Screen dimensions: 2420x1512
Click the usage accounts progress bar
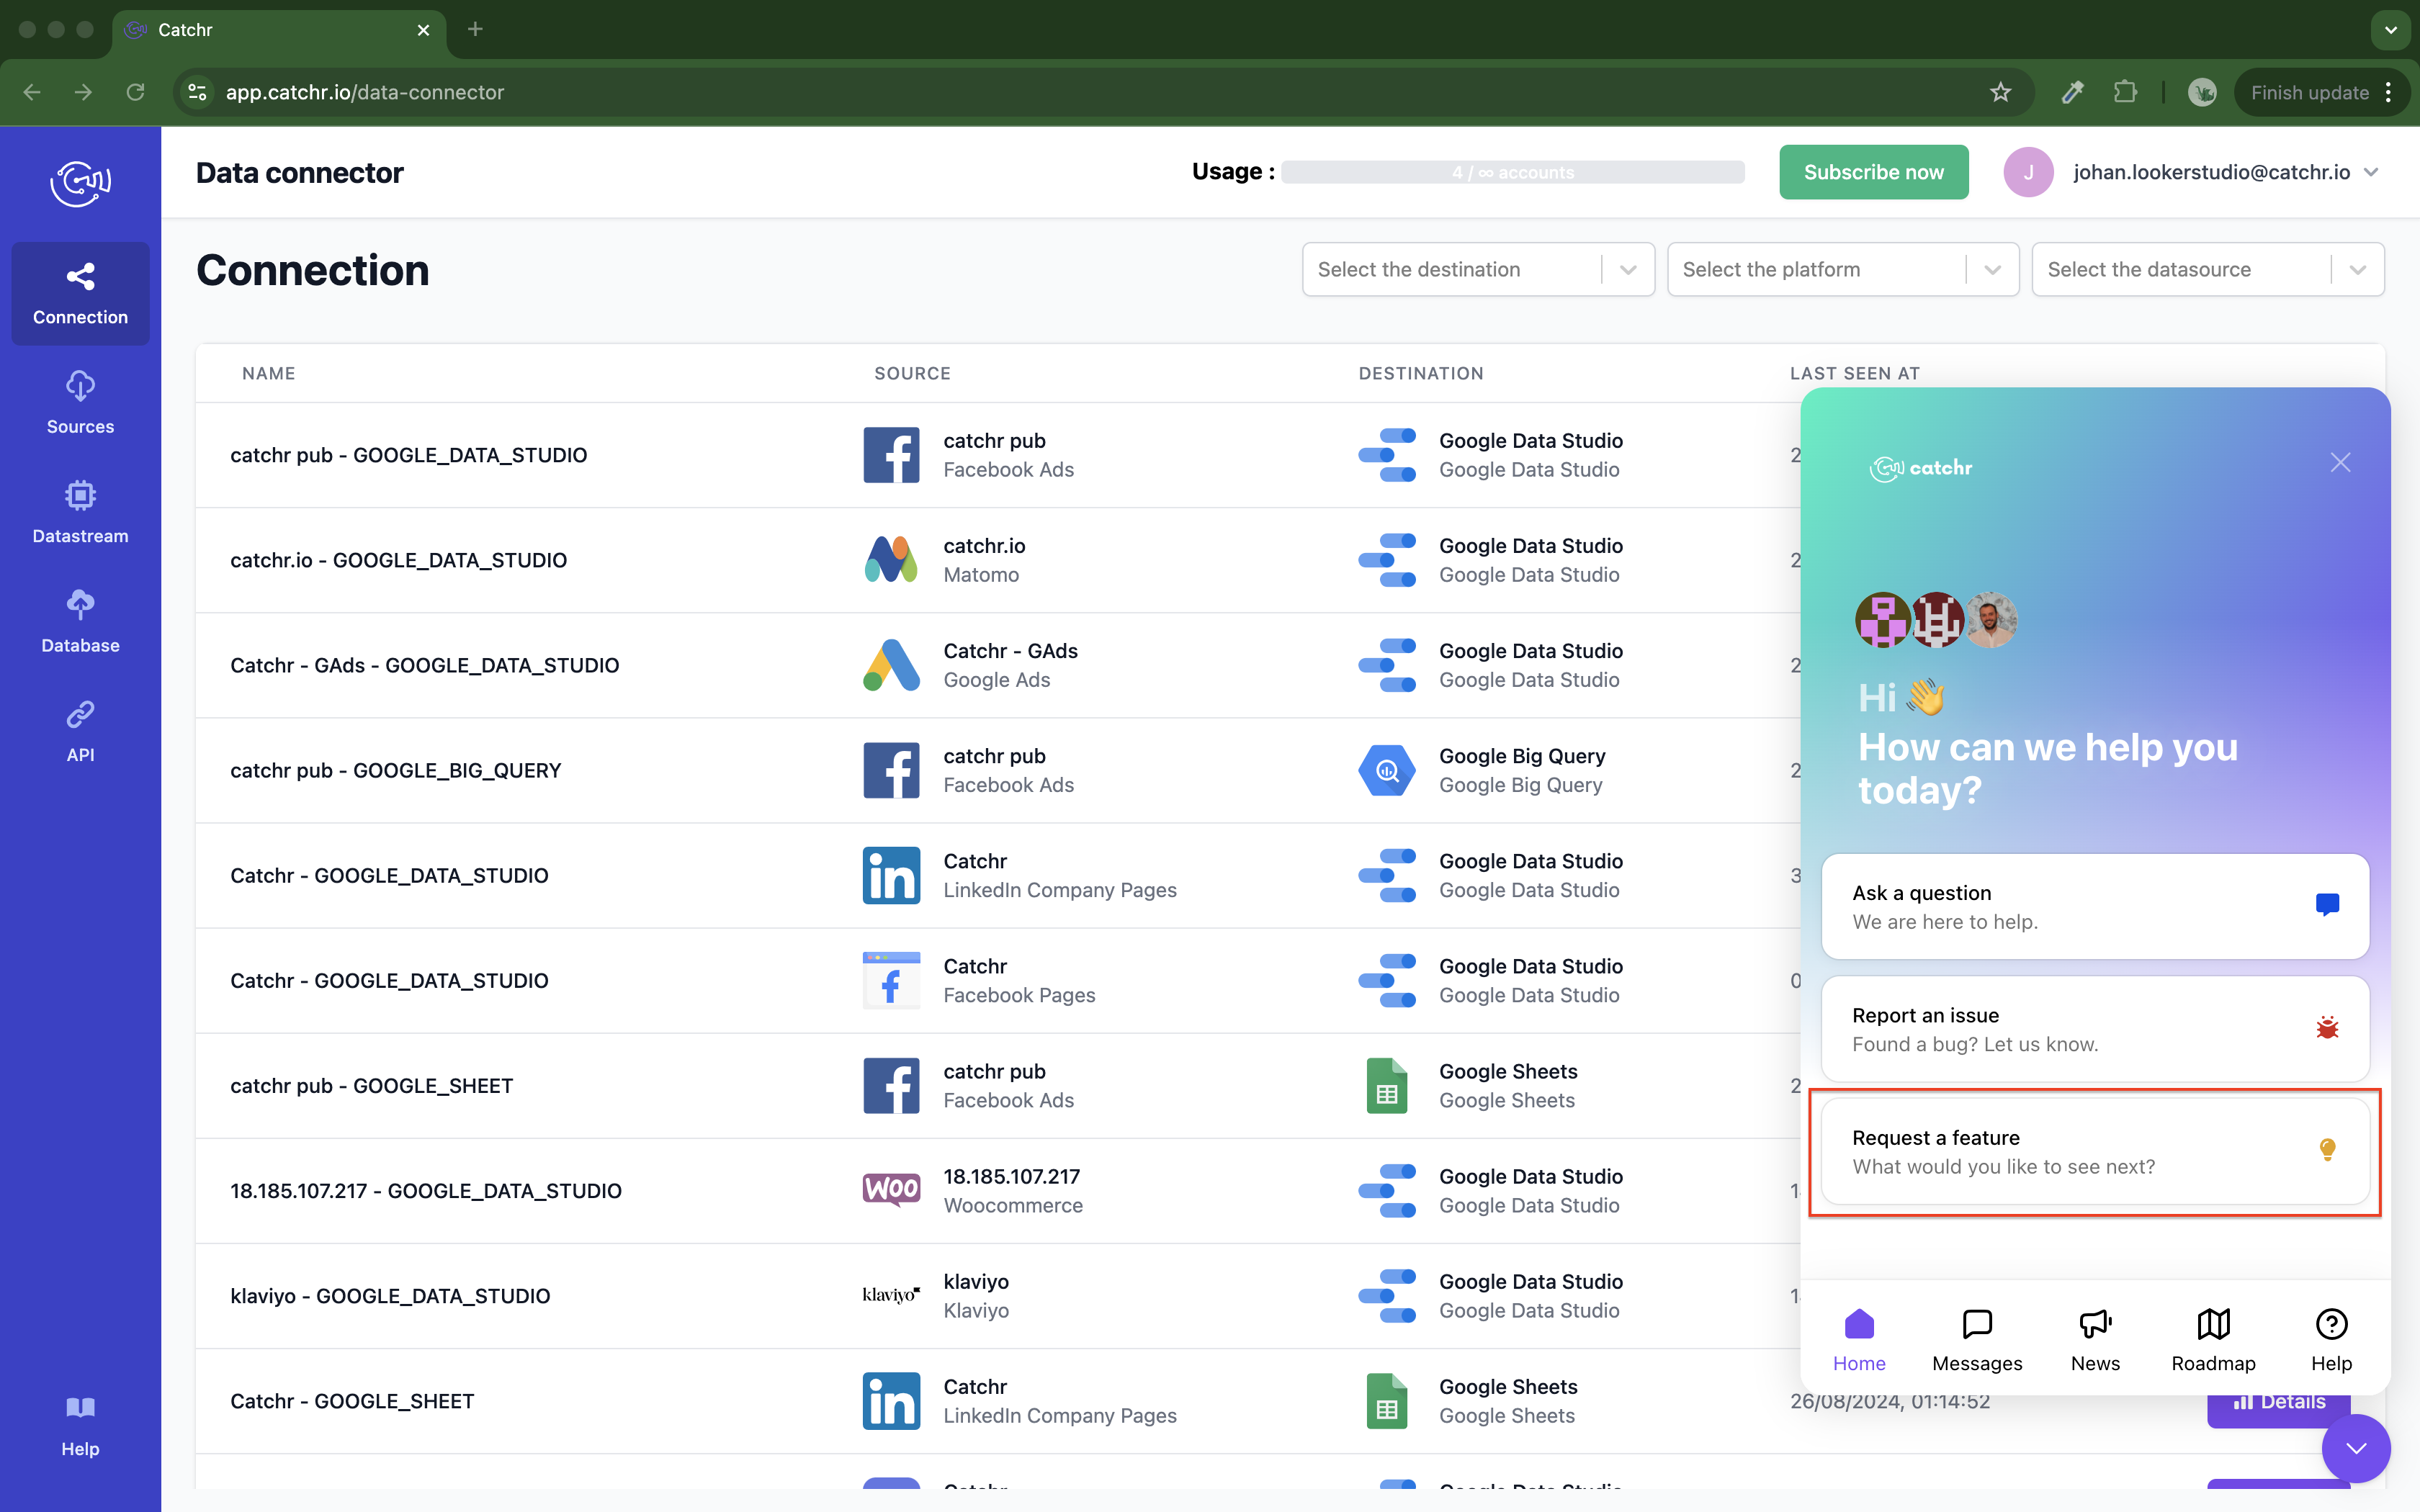pyautogui.click(x=1512, y=172)
